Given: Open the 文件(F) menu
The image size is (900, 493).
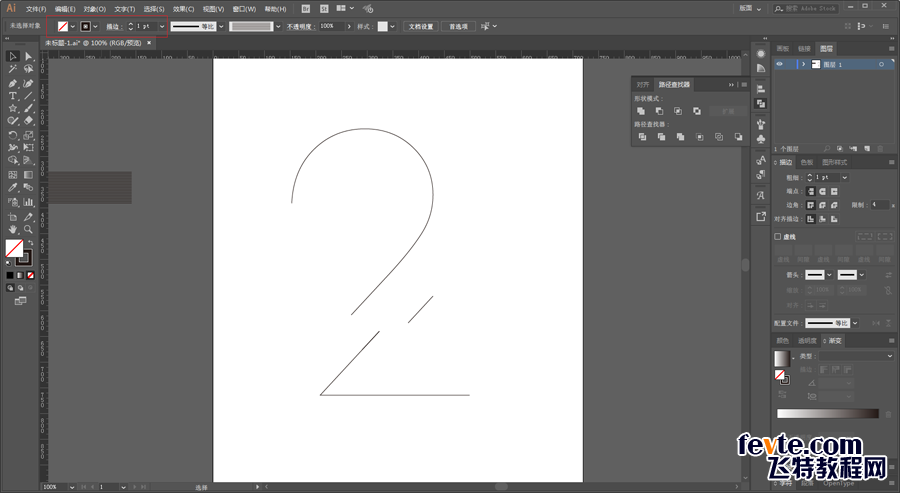Looking at the screenshot, I should pos(36,9).
